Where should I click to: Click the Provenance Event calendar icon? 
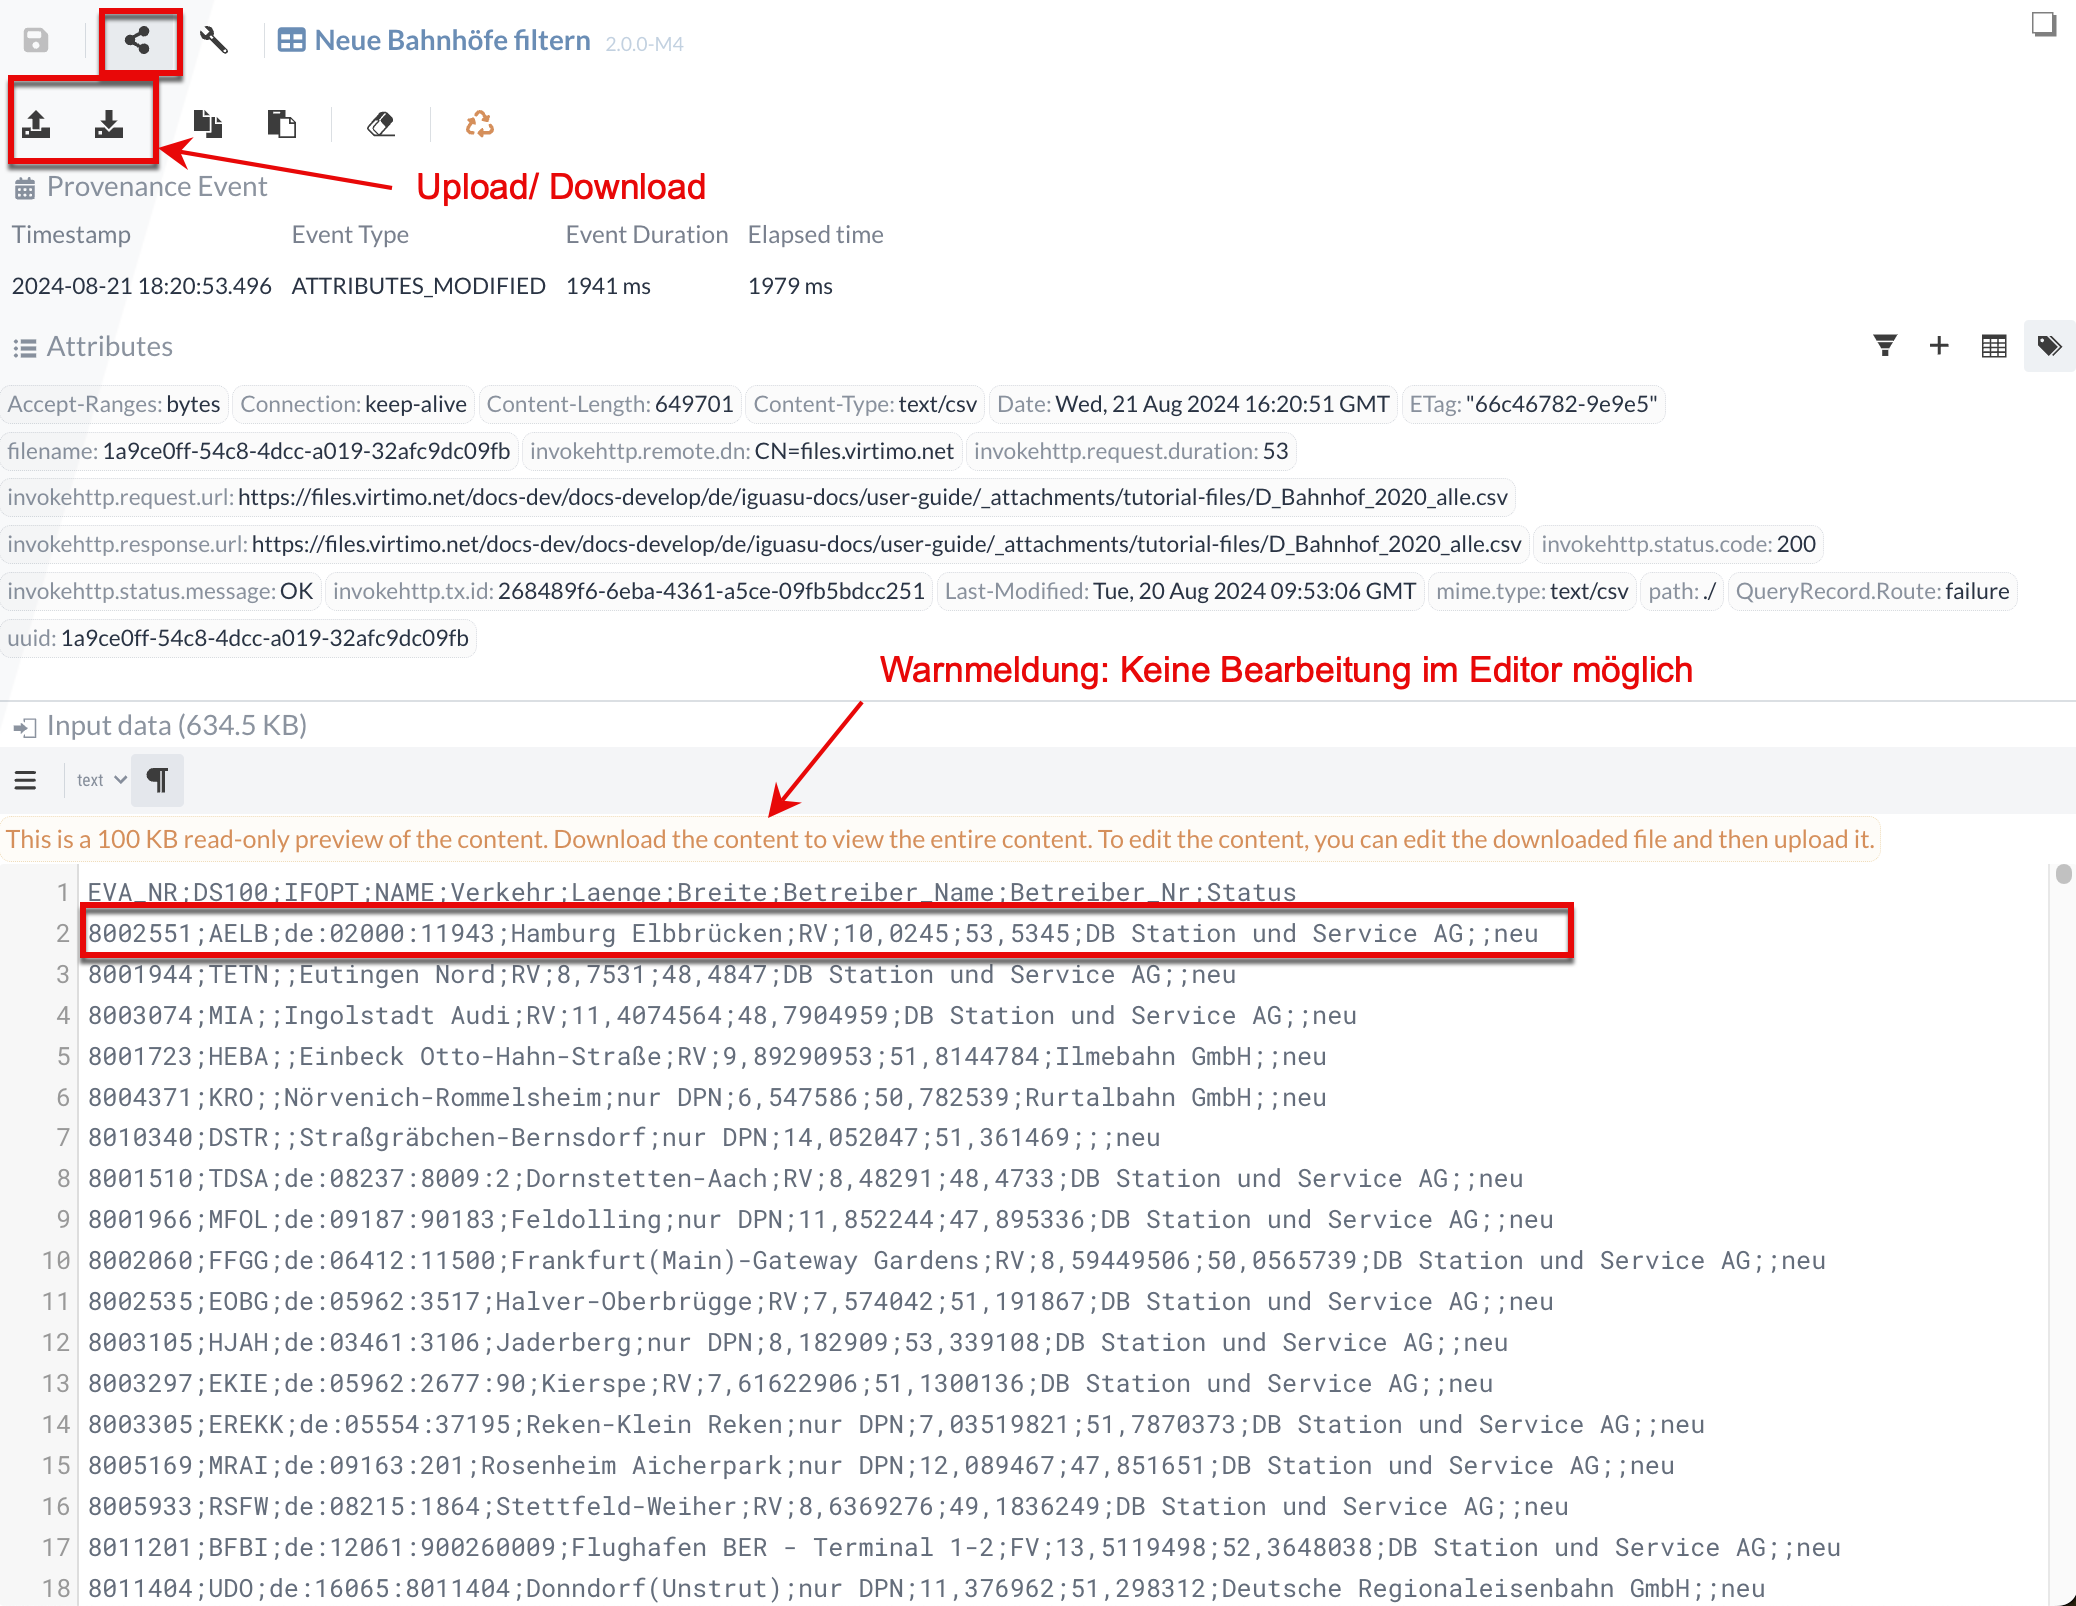(x=25, y=189)
